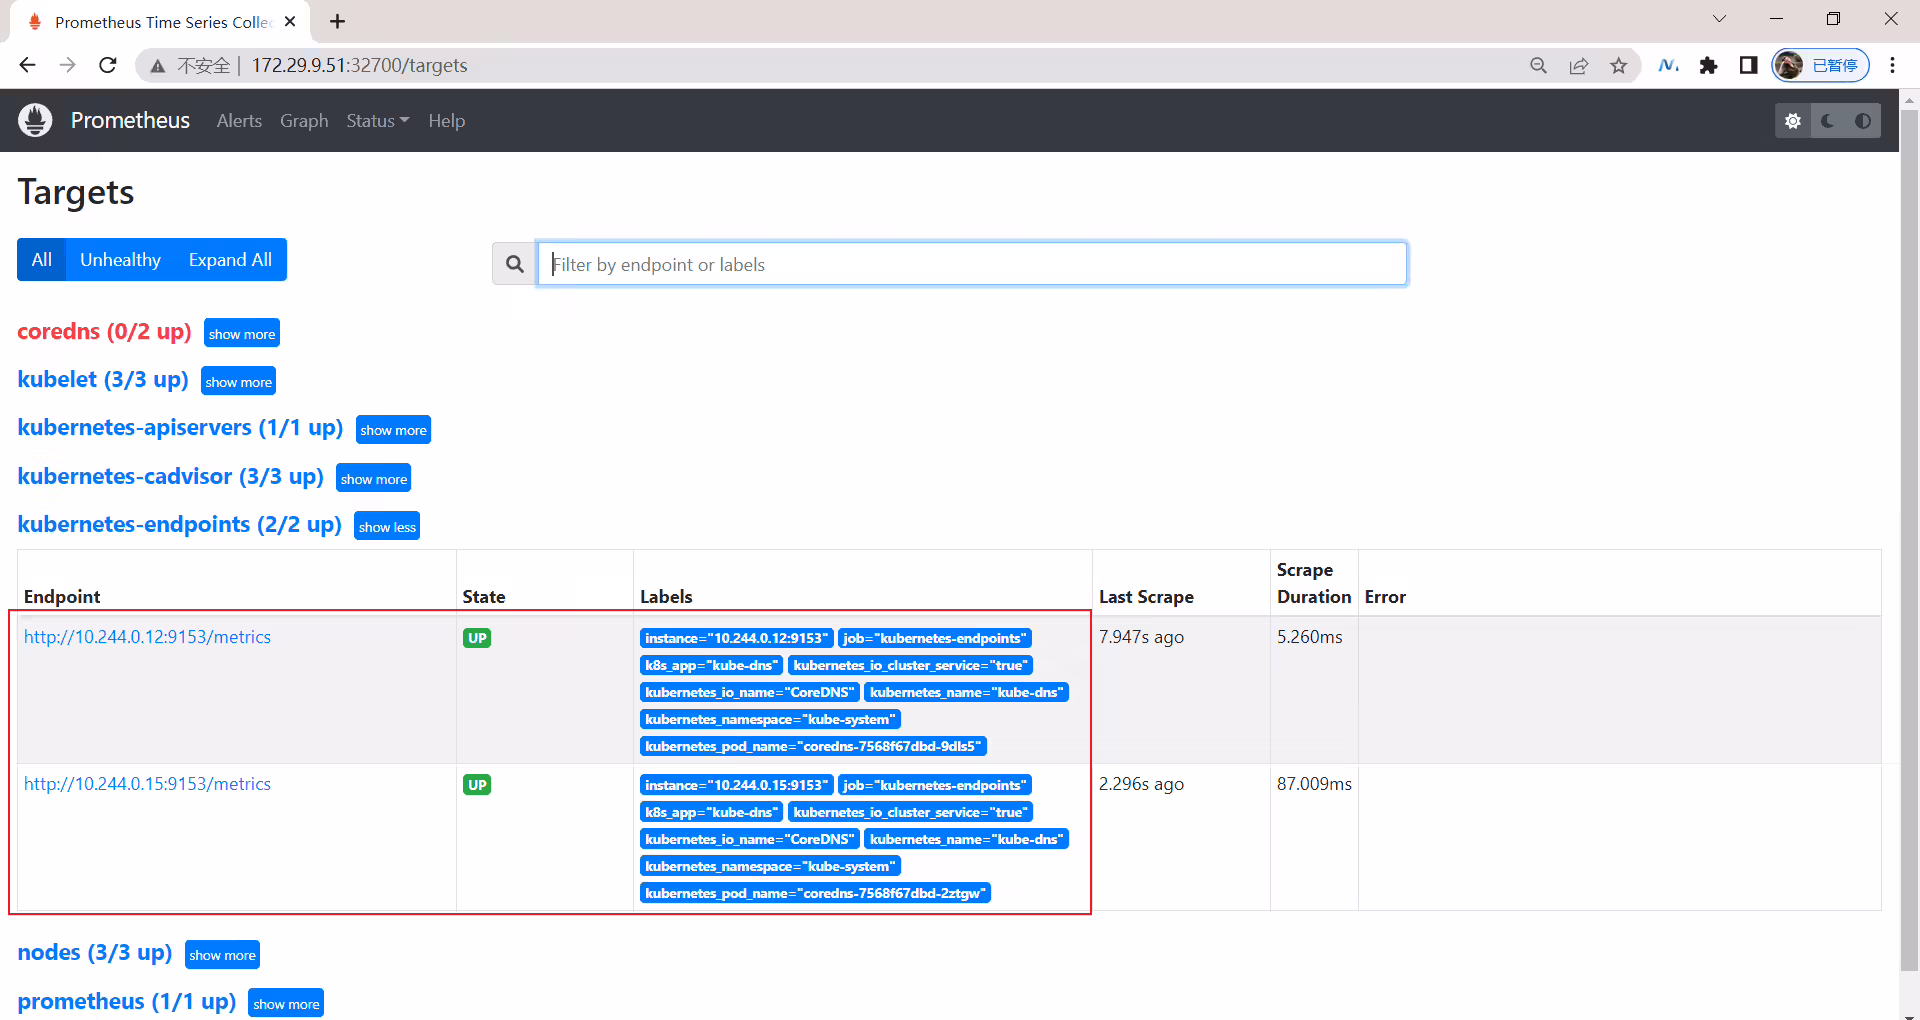This screenshot has width=1920, height=1020.
Task: Switch to dark theme moon icon
Action: point(1828,121)
